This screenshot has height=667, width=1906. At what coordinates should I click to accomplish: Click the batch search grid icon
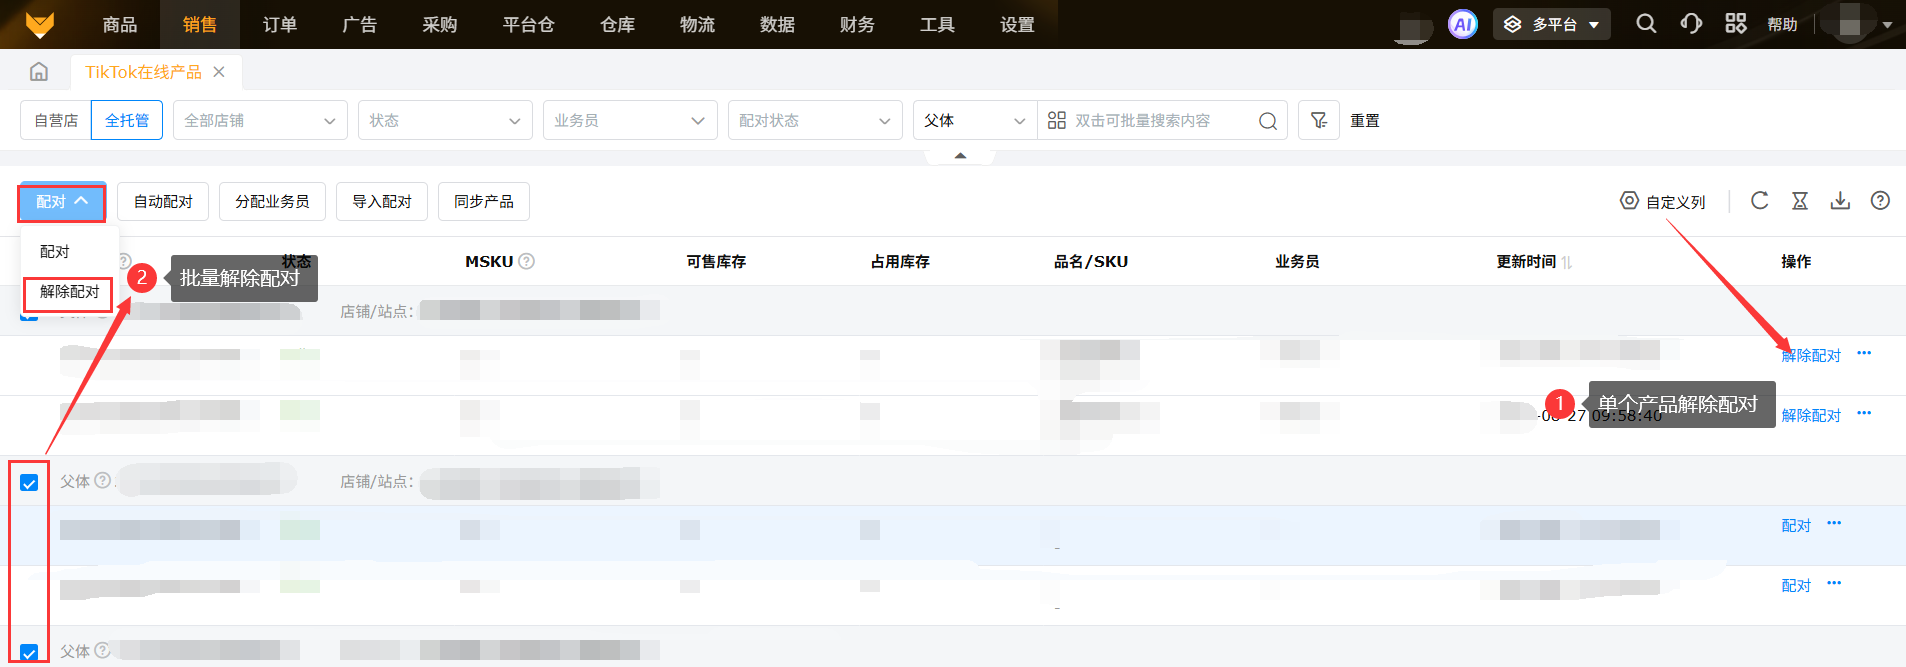(1056, 120)
